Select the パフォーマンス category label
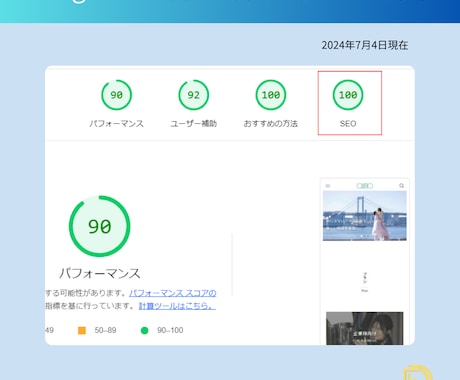Viewport: 460px width, 380px height. (x=116, y=124)
